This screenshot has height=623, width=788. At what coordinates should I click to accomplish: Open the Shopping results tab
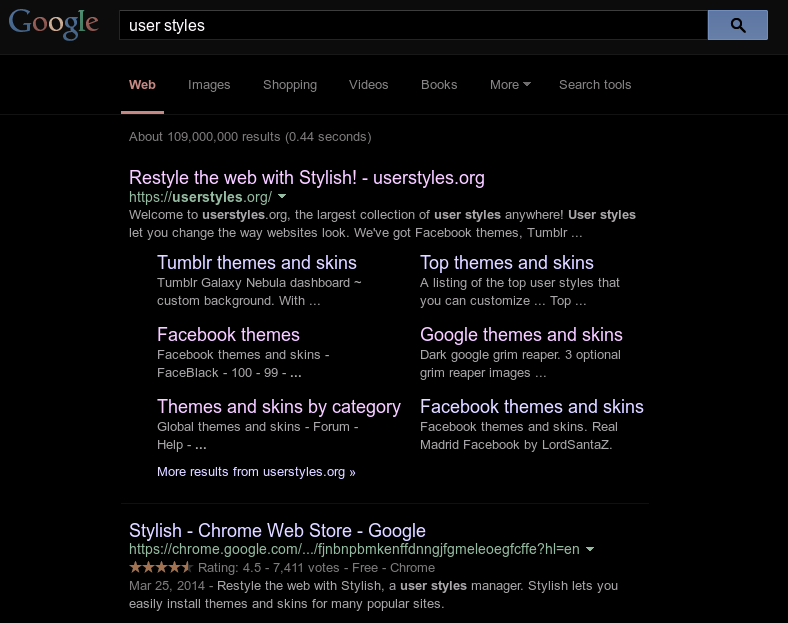[290, 85]
